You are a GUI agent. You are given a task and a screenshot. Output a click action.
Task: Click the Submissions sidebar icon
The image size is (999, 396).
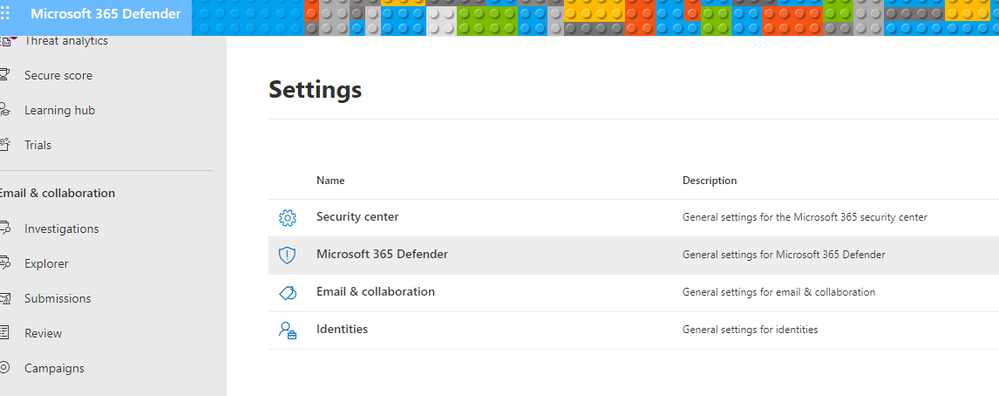(x=5, y=298)
